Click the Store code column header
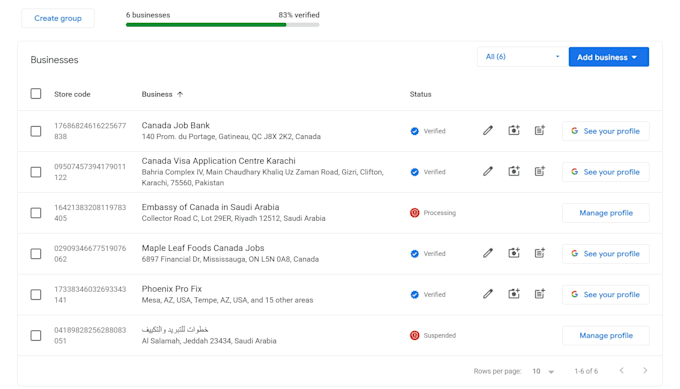The height and width of the screenshot is (389, 680). pos(72,94)
